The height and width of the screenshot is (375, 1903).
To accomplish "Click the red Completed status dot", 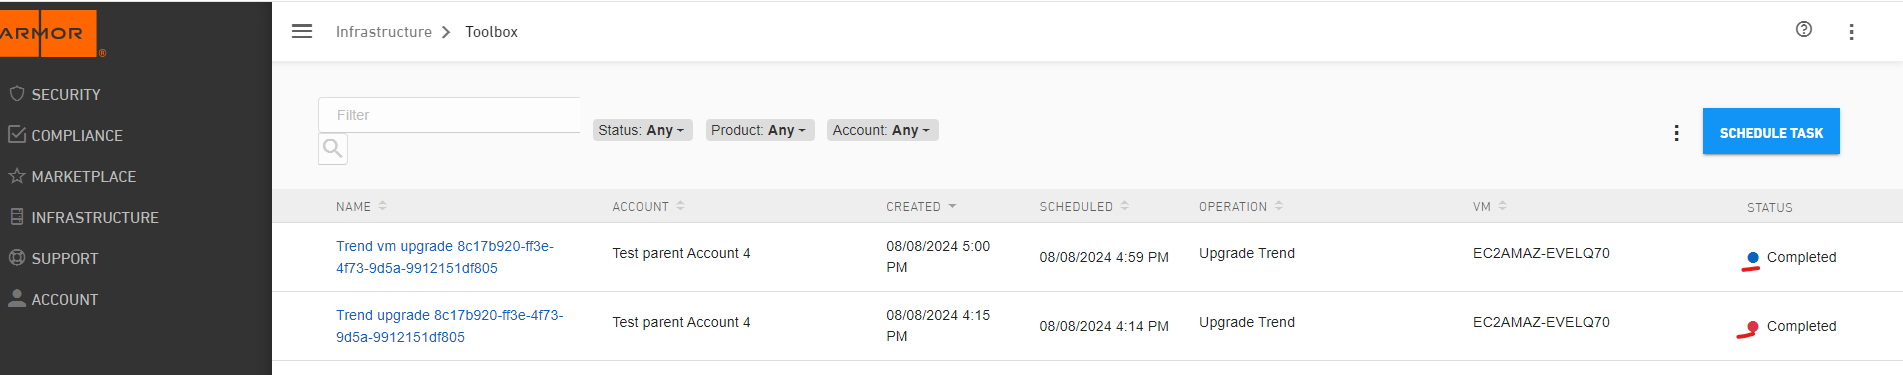I will 1752,327.
